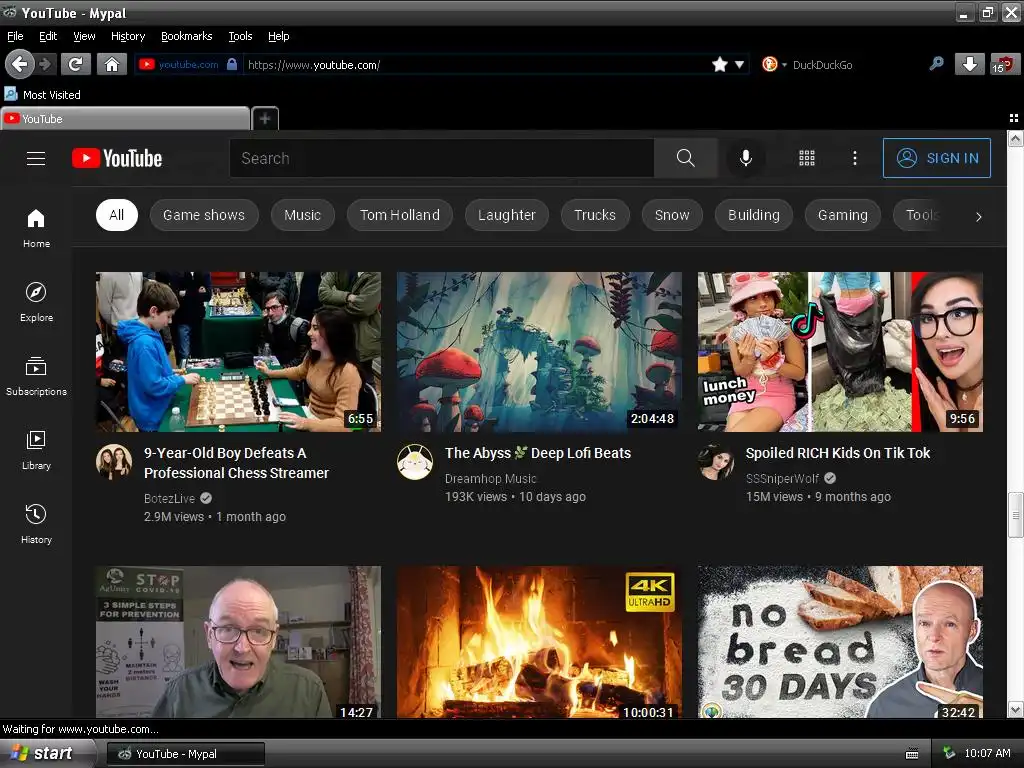This screenshot has width=1024, height=768.
Task: Reload the page with refresh button
Action: point(76,64)
